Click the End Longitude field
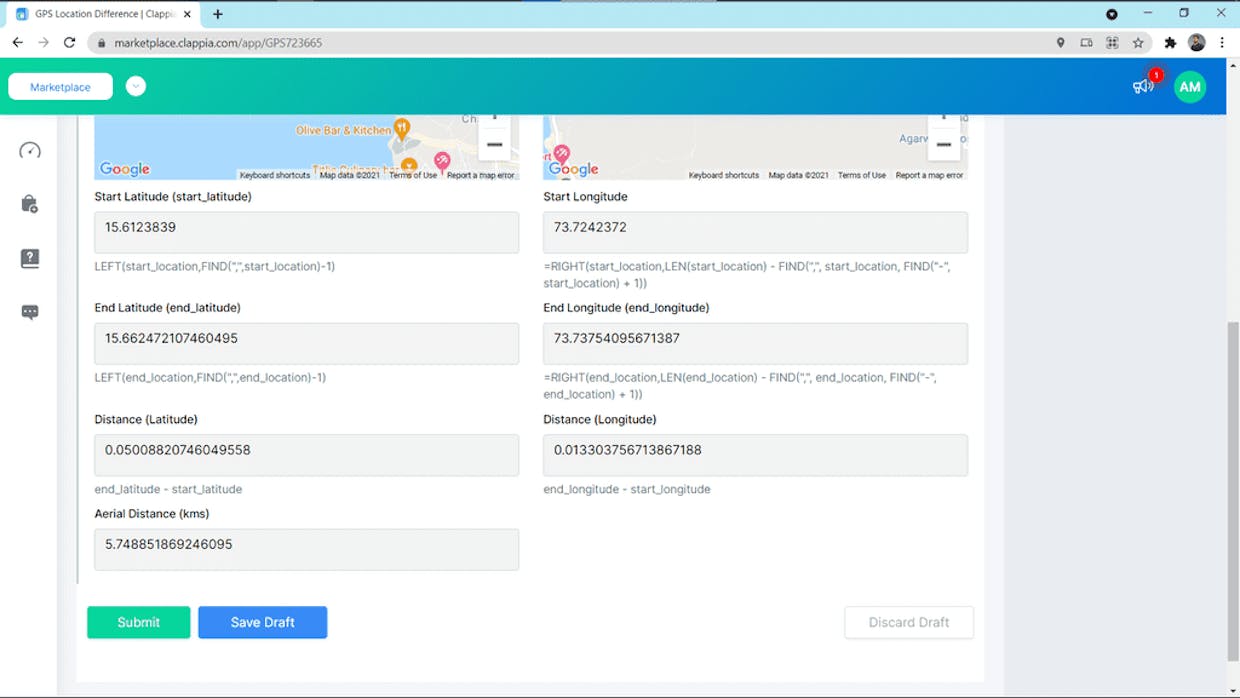The height and width of the screenshot is (698, 1240). [x=755, y=343]
